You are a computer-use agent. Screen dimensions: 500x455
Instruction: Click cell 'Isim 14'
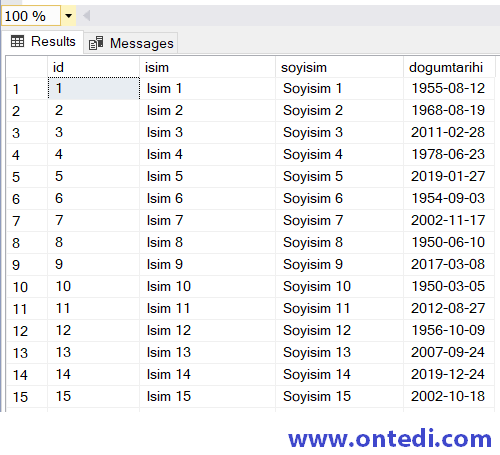[208, 375]
